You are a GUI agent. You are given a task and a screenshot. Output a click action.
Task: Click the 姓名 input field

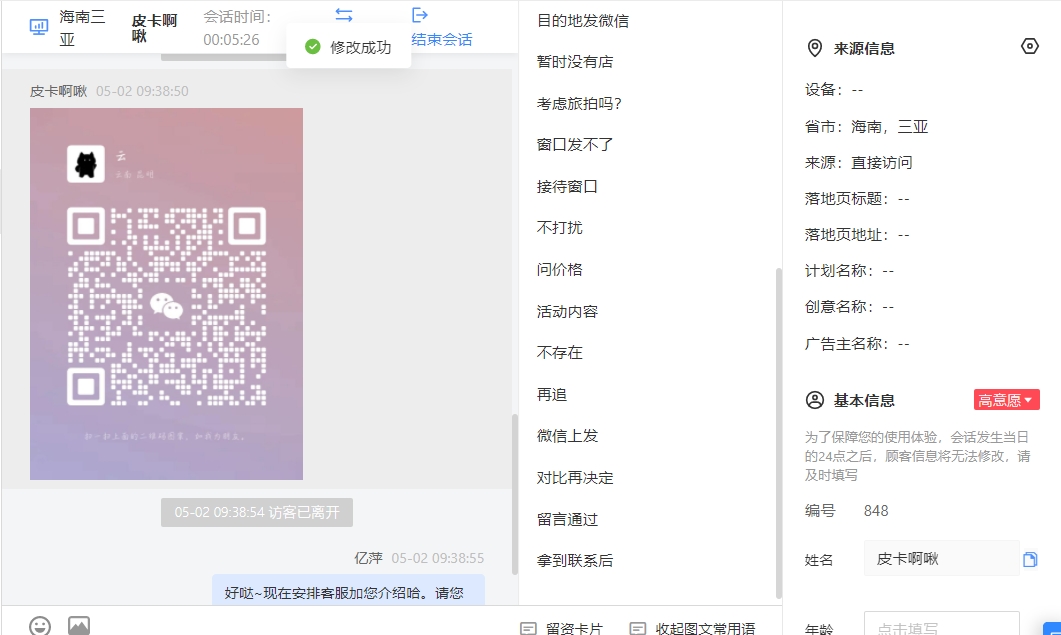tap(941, 559)
